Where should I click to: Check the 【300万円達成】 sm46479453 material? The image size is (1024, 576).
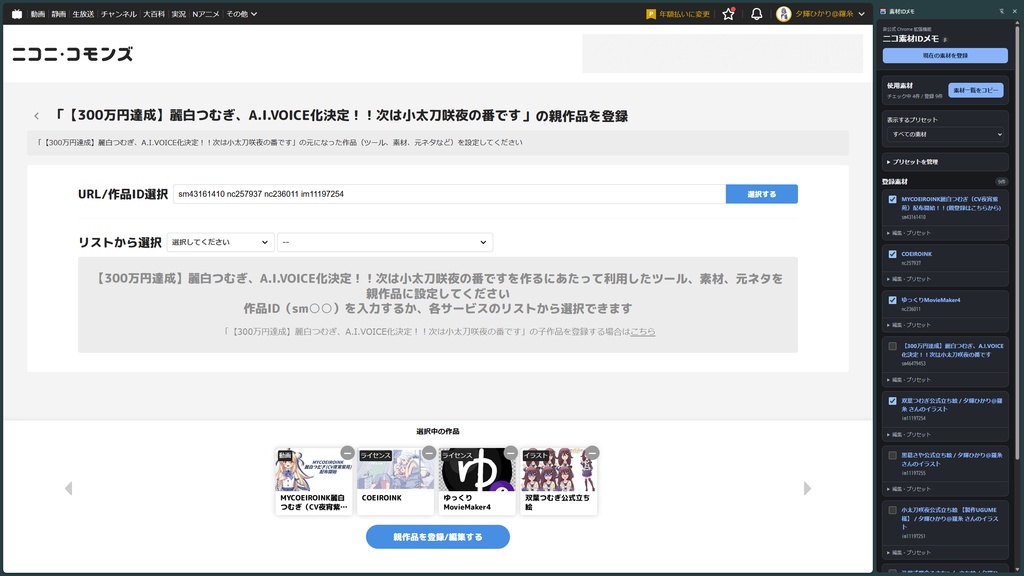[x=893, y=346]
